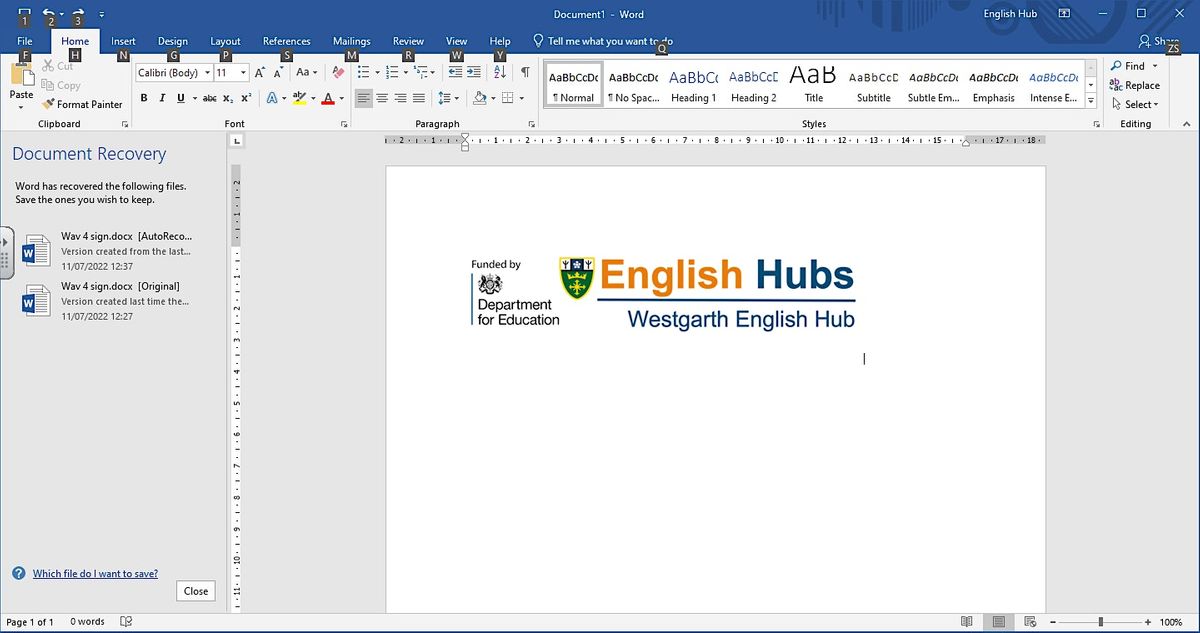Switch to the Mailings ribbon tab
1200x633 pixels.
(x=351, y=41)
